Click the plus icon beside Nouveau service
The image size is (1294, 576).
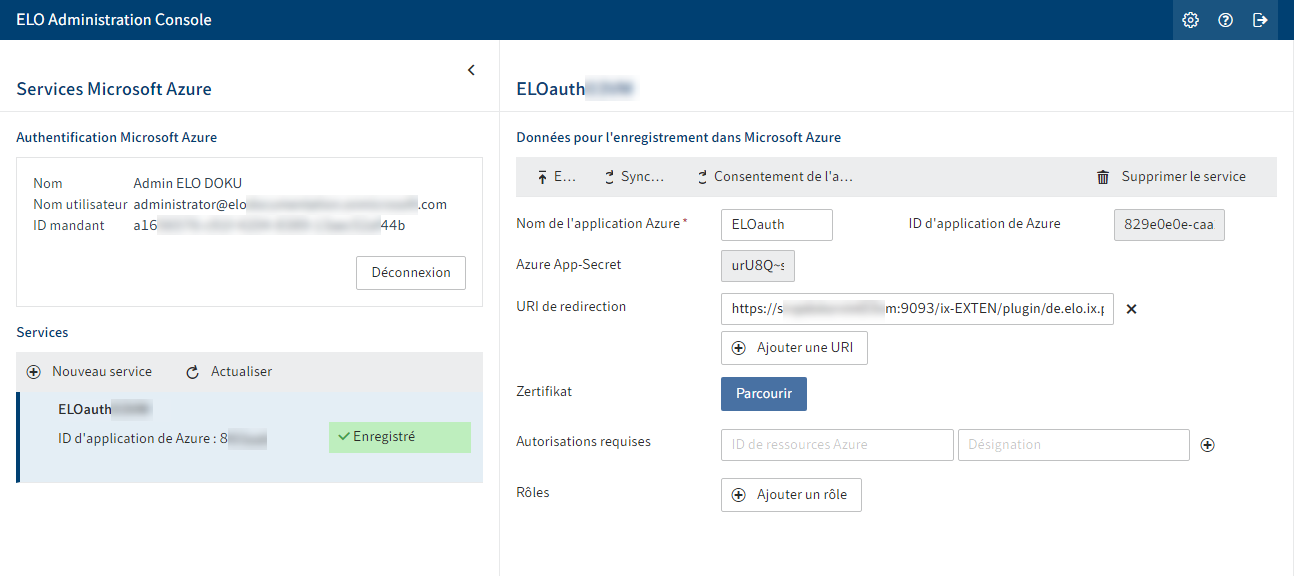pyautogui.click(x=34, y=371)
